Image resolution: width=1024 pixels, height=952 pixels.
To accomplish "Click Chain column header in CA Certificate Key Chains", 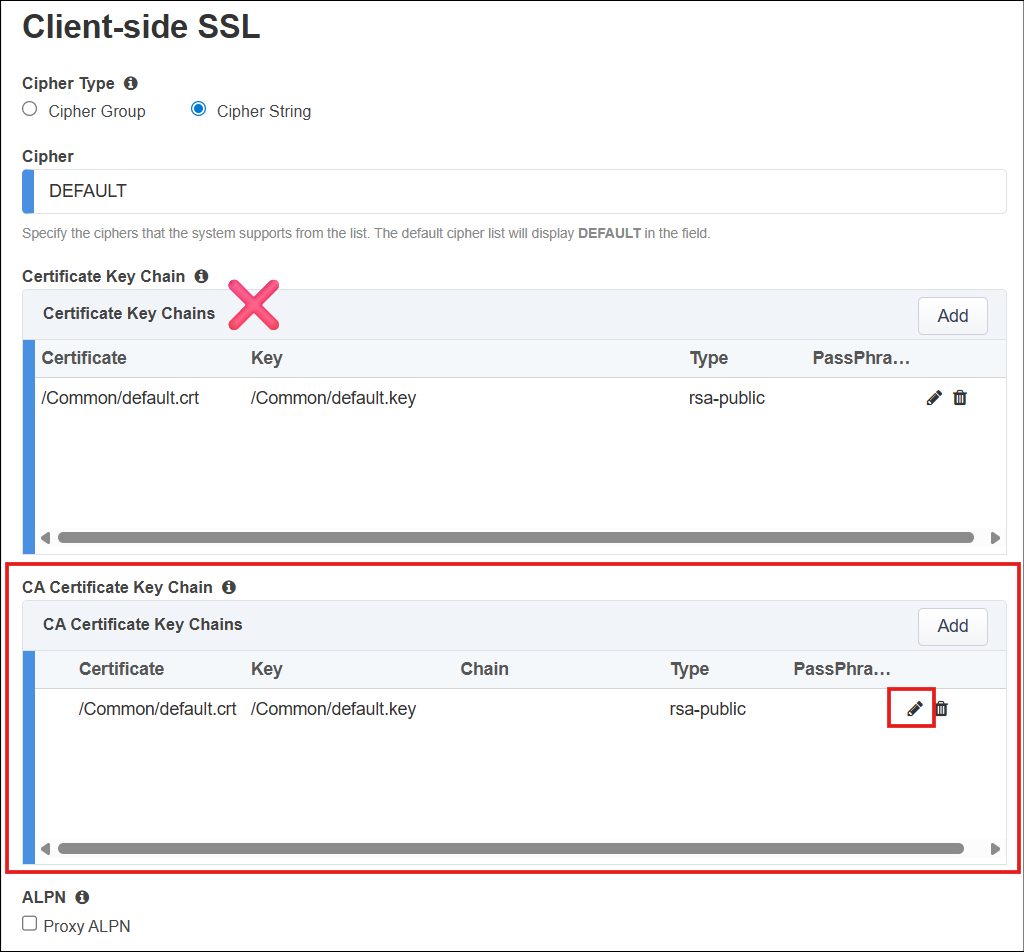I will pyautogui.click(x=484, y=669).
